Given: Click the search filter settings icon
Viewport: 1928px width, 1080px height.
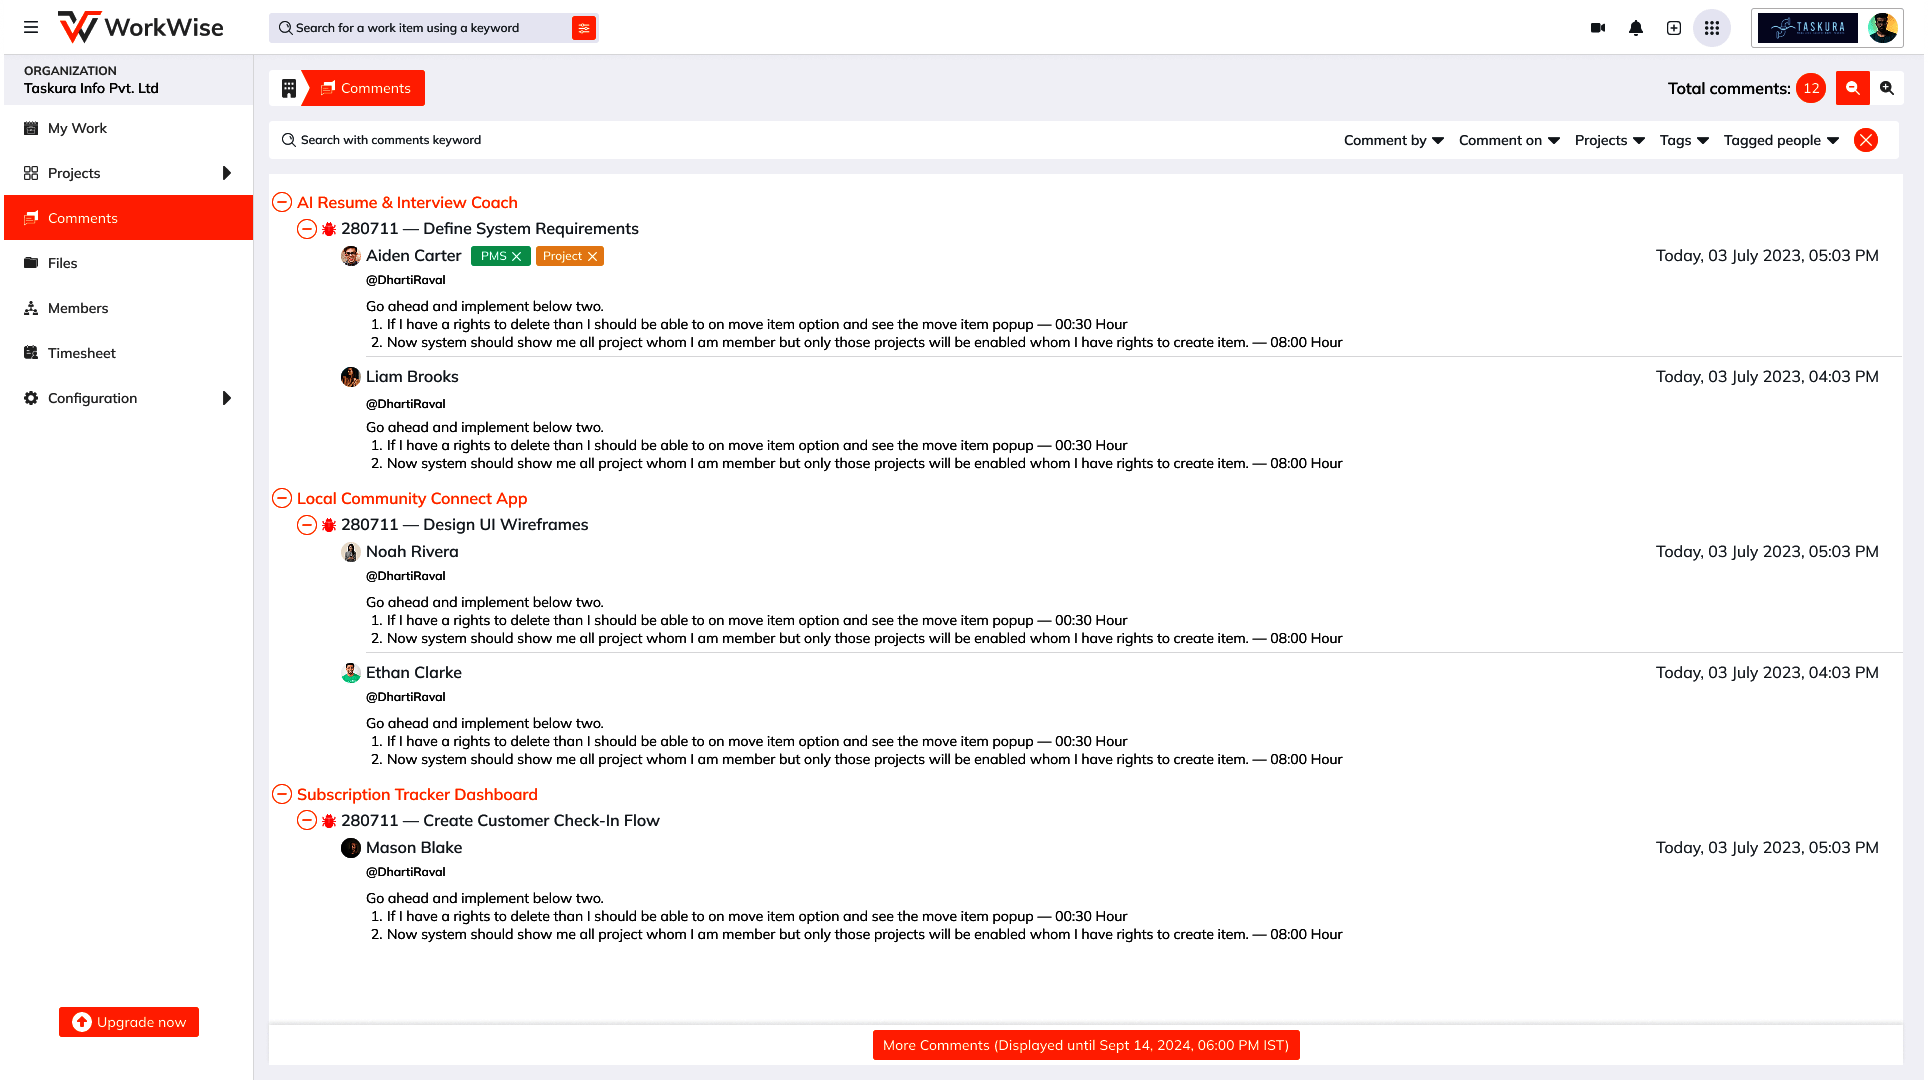Looking at the screenshot, I should click(584, 28).
